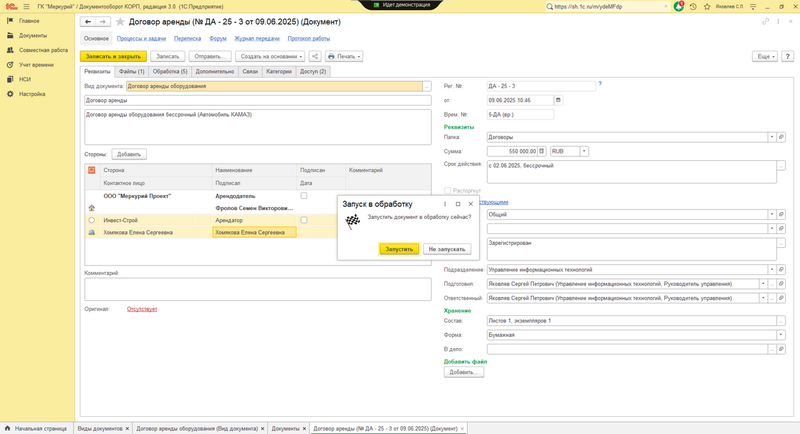Switch to the Файлы (1) tab
The image size is (800, 434).
point(131,72)
